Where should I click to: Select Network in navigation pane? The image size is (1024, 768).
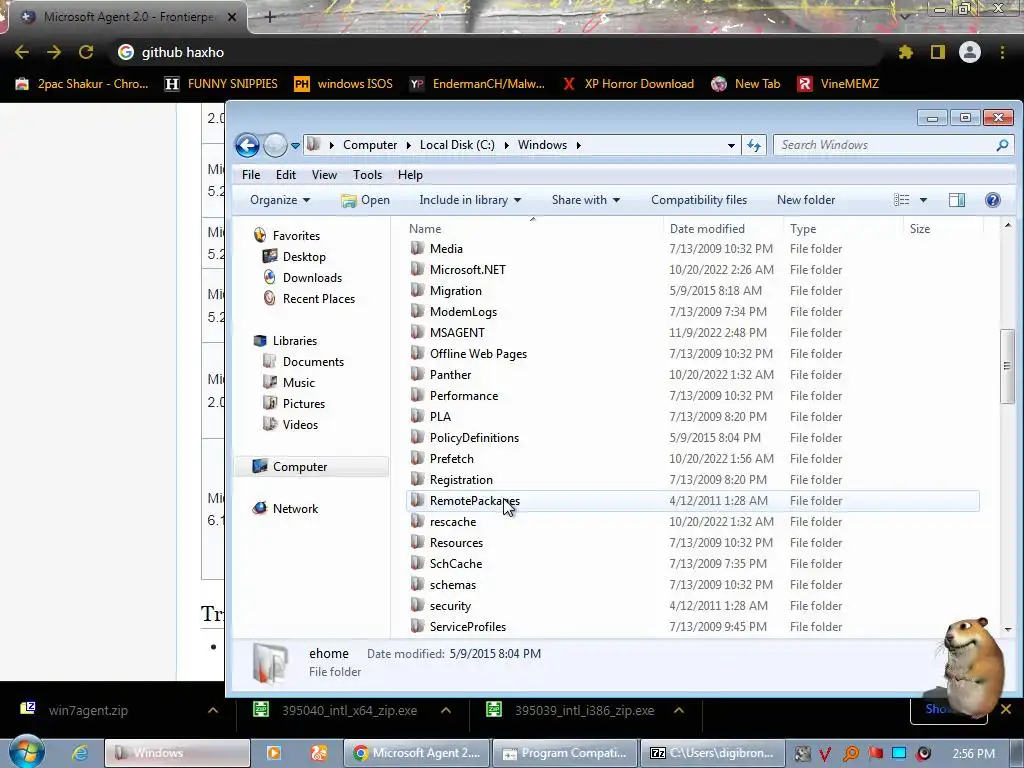coord(295,509)
